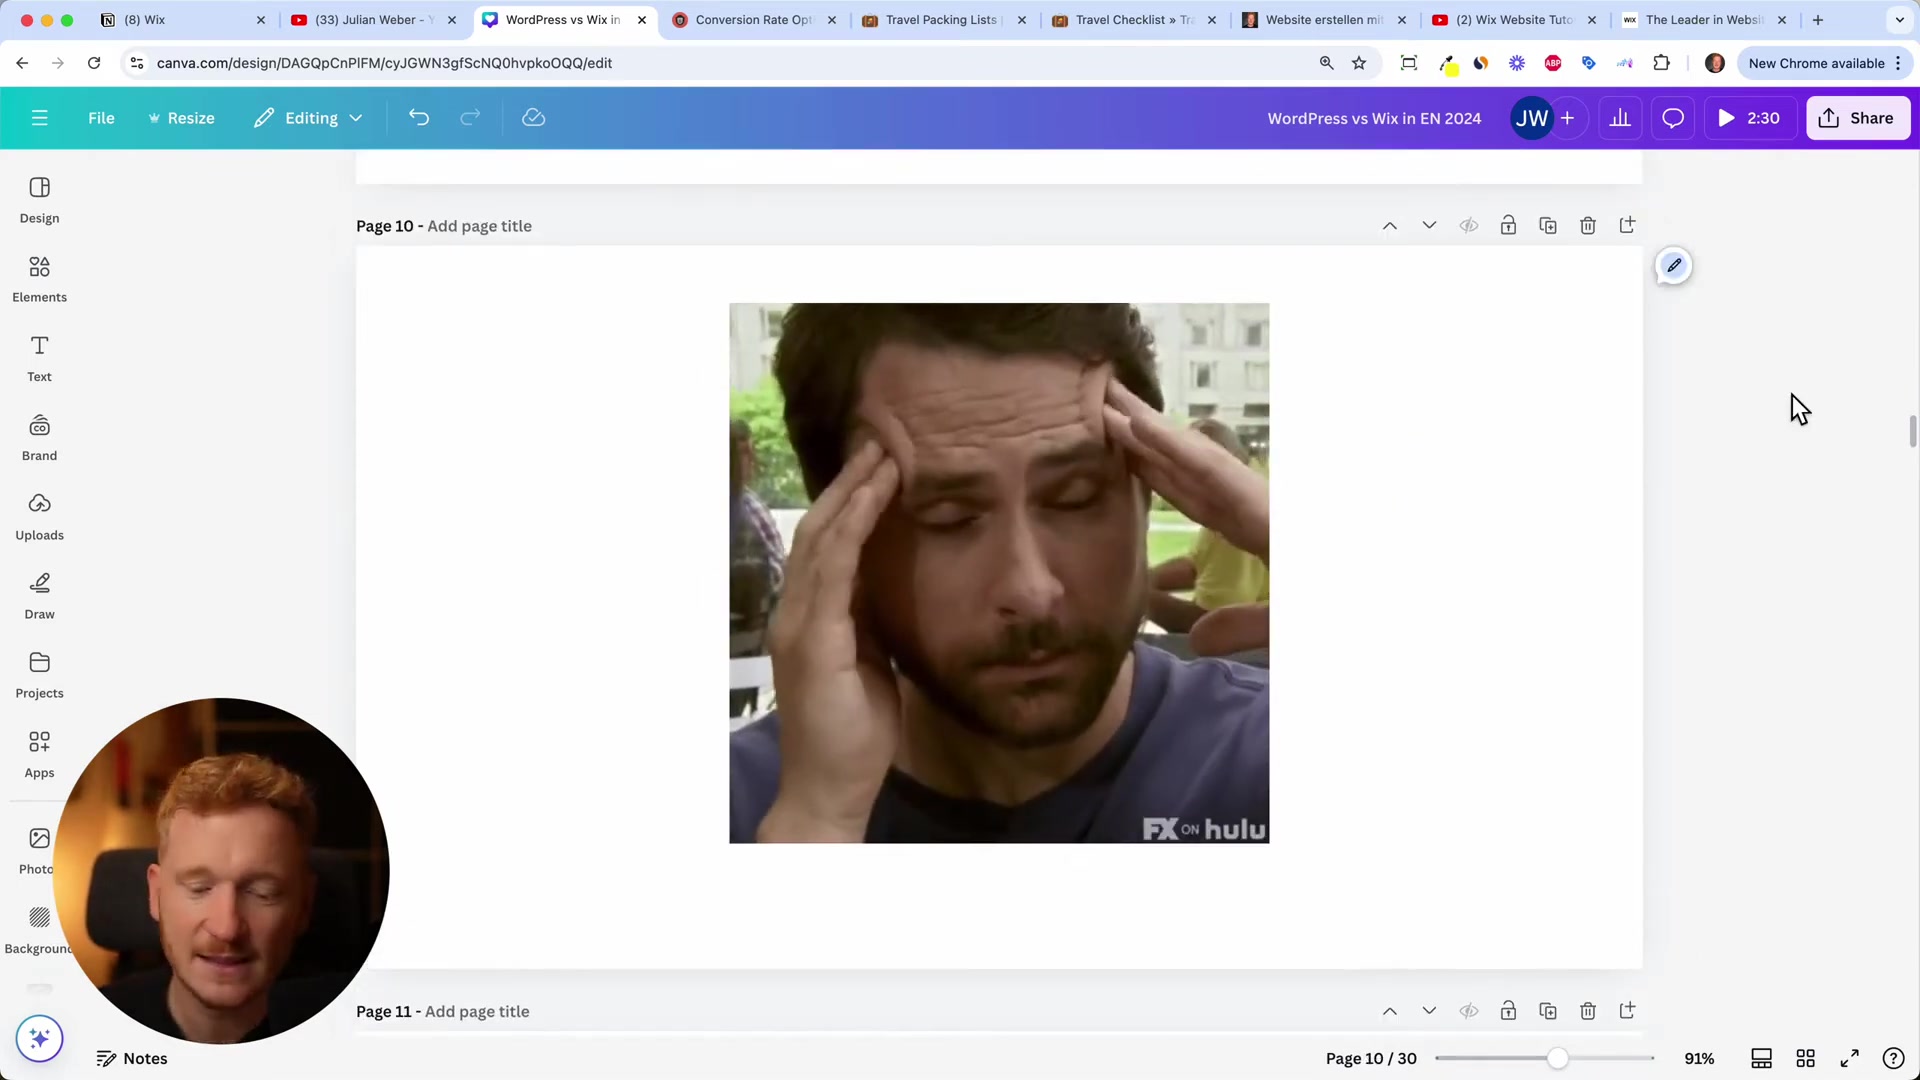Move Page 11 up
1920x1080 pixels.
tap(1389, 1011)
